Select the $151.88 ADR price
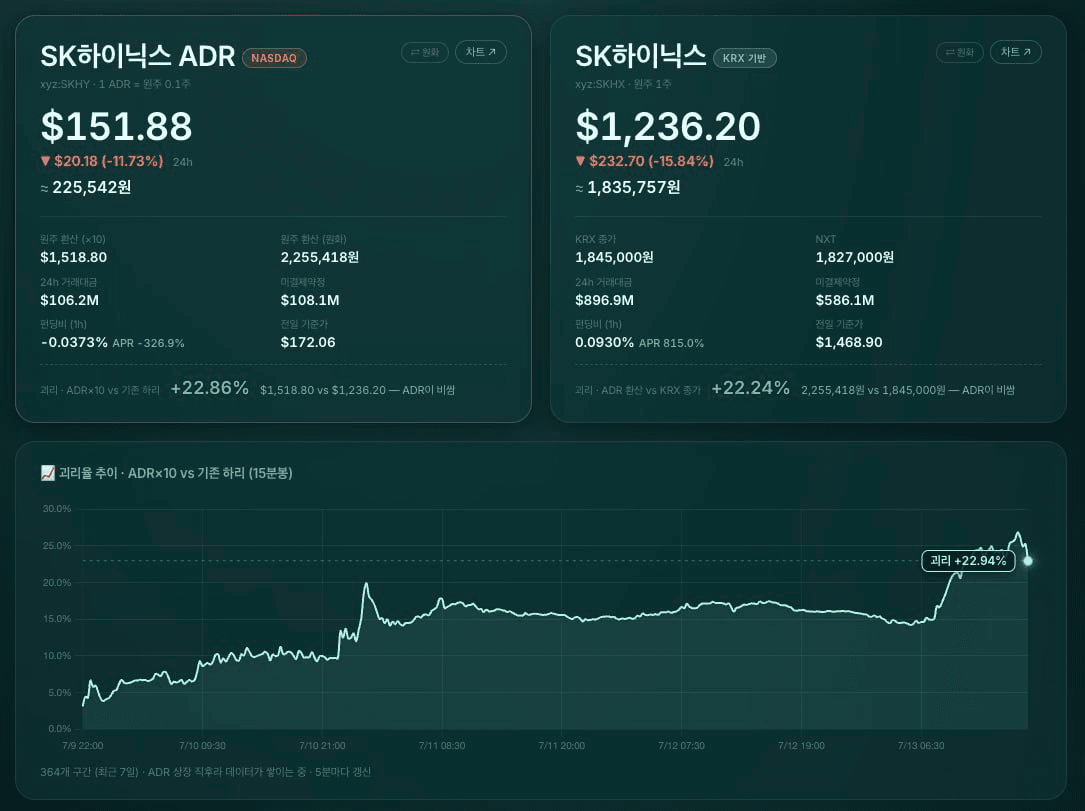Image resolution: width=1085 pixels, height=811 pixels. [x=116, y=127]
